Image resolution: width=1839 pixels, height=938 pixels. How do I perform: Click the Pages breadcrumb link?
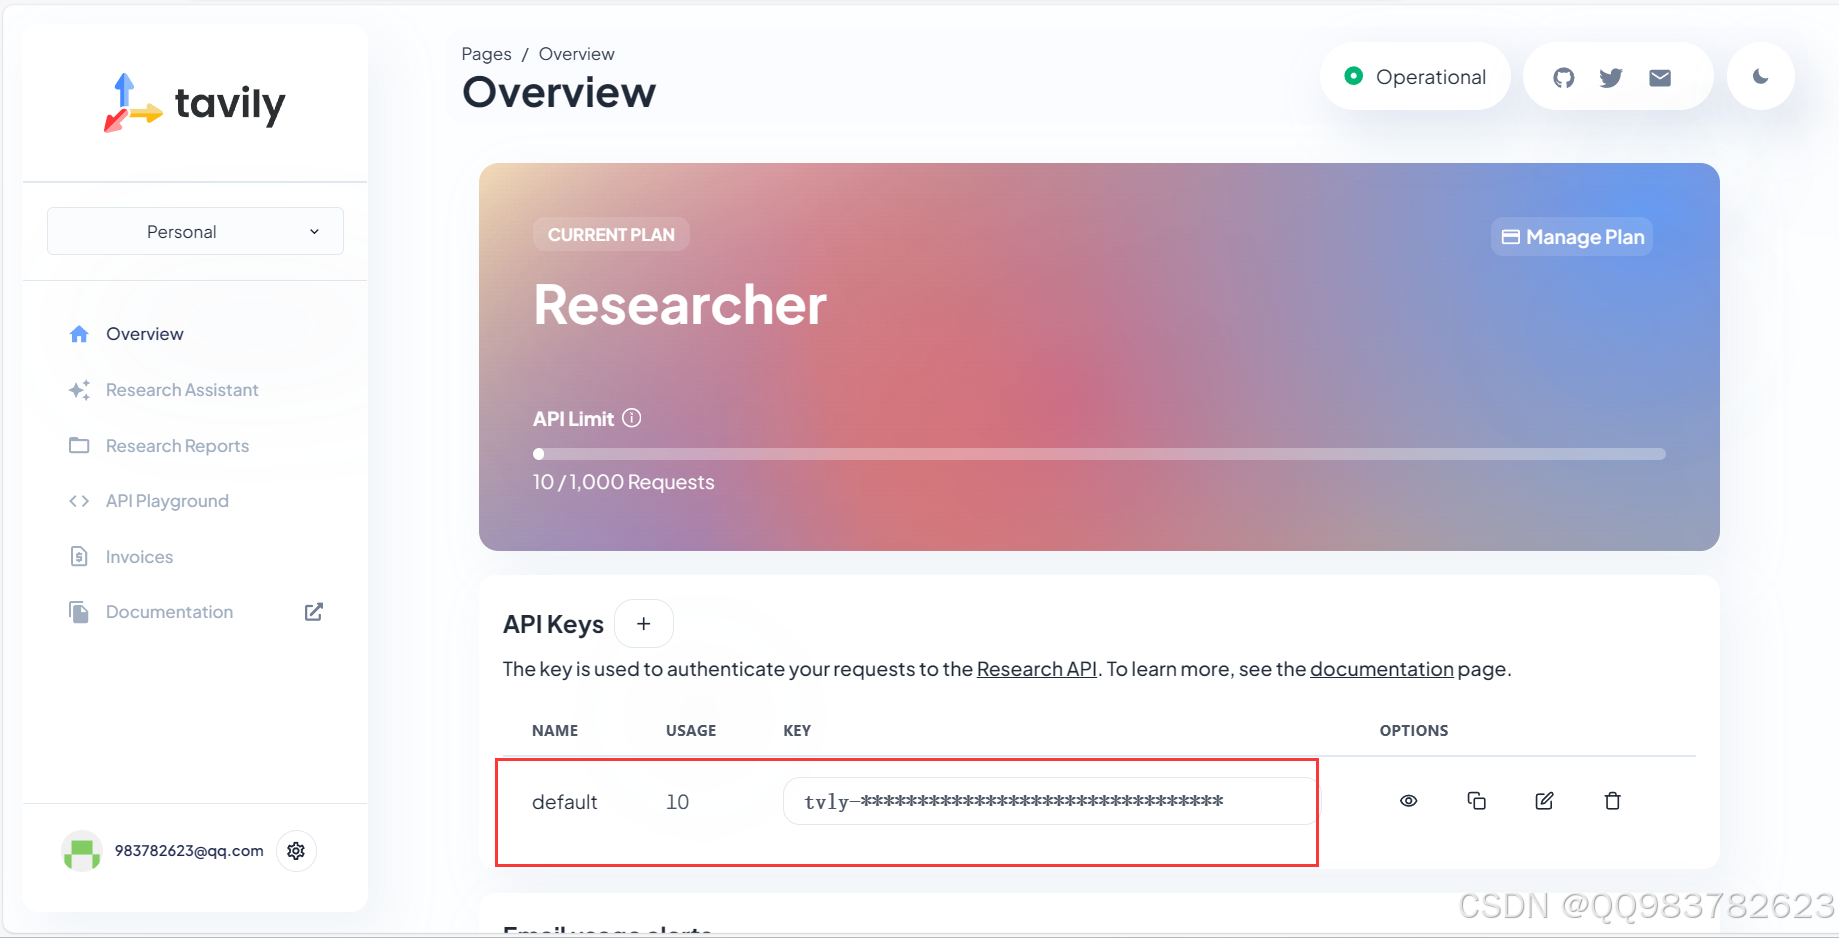point(486,53)
